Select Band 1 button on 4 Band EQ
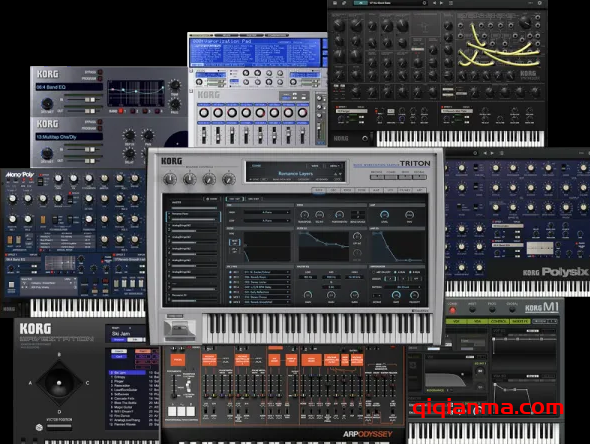This screenshot has width=590, height=444. click(121, 111)
